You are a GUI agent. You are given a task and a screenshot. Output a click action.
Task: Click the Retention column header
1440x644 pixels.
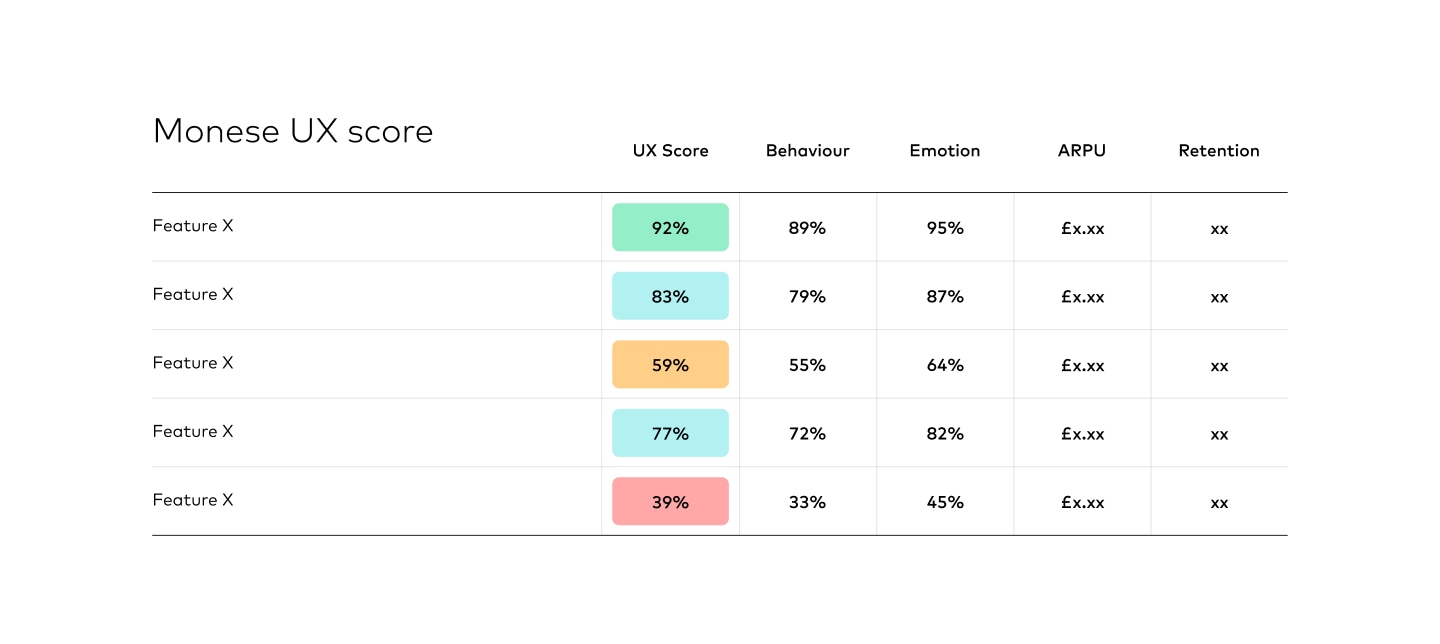1218,151
